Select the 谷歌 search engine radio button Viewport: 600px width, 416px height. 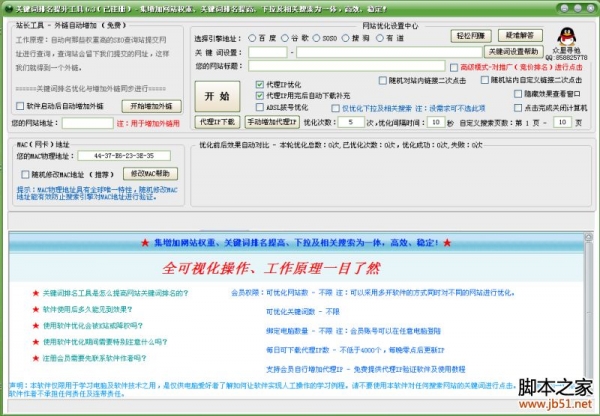point(285,38)
